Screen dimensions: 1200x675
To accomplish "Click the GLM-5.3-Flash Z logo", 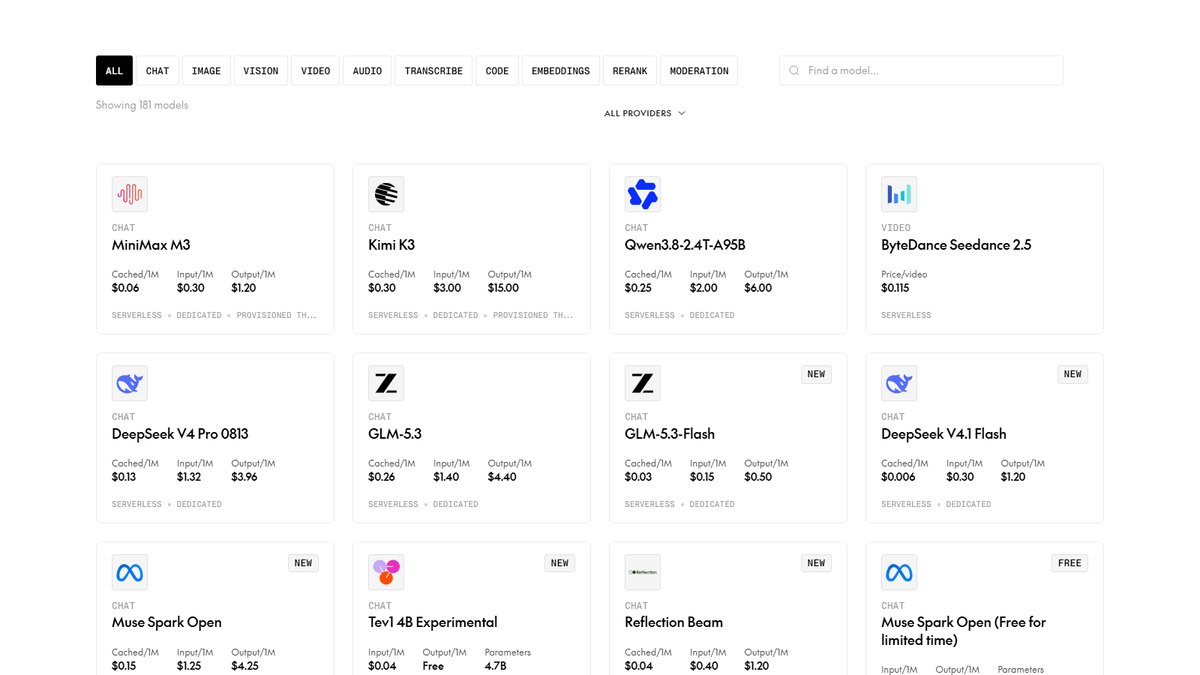I will click(643, 383).
